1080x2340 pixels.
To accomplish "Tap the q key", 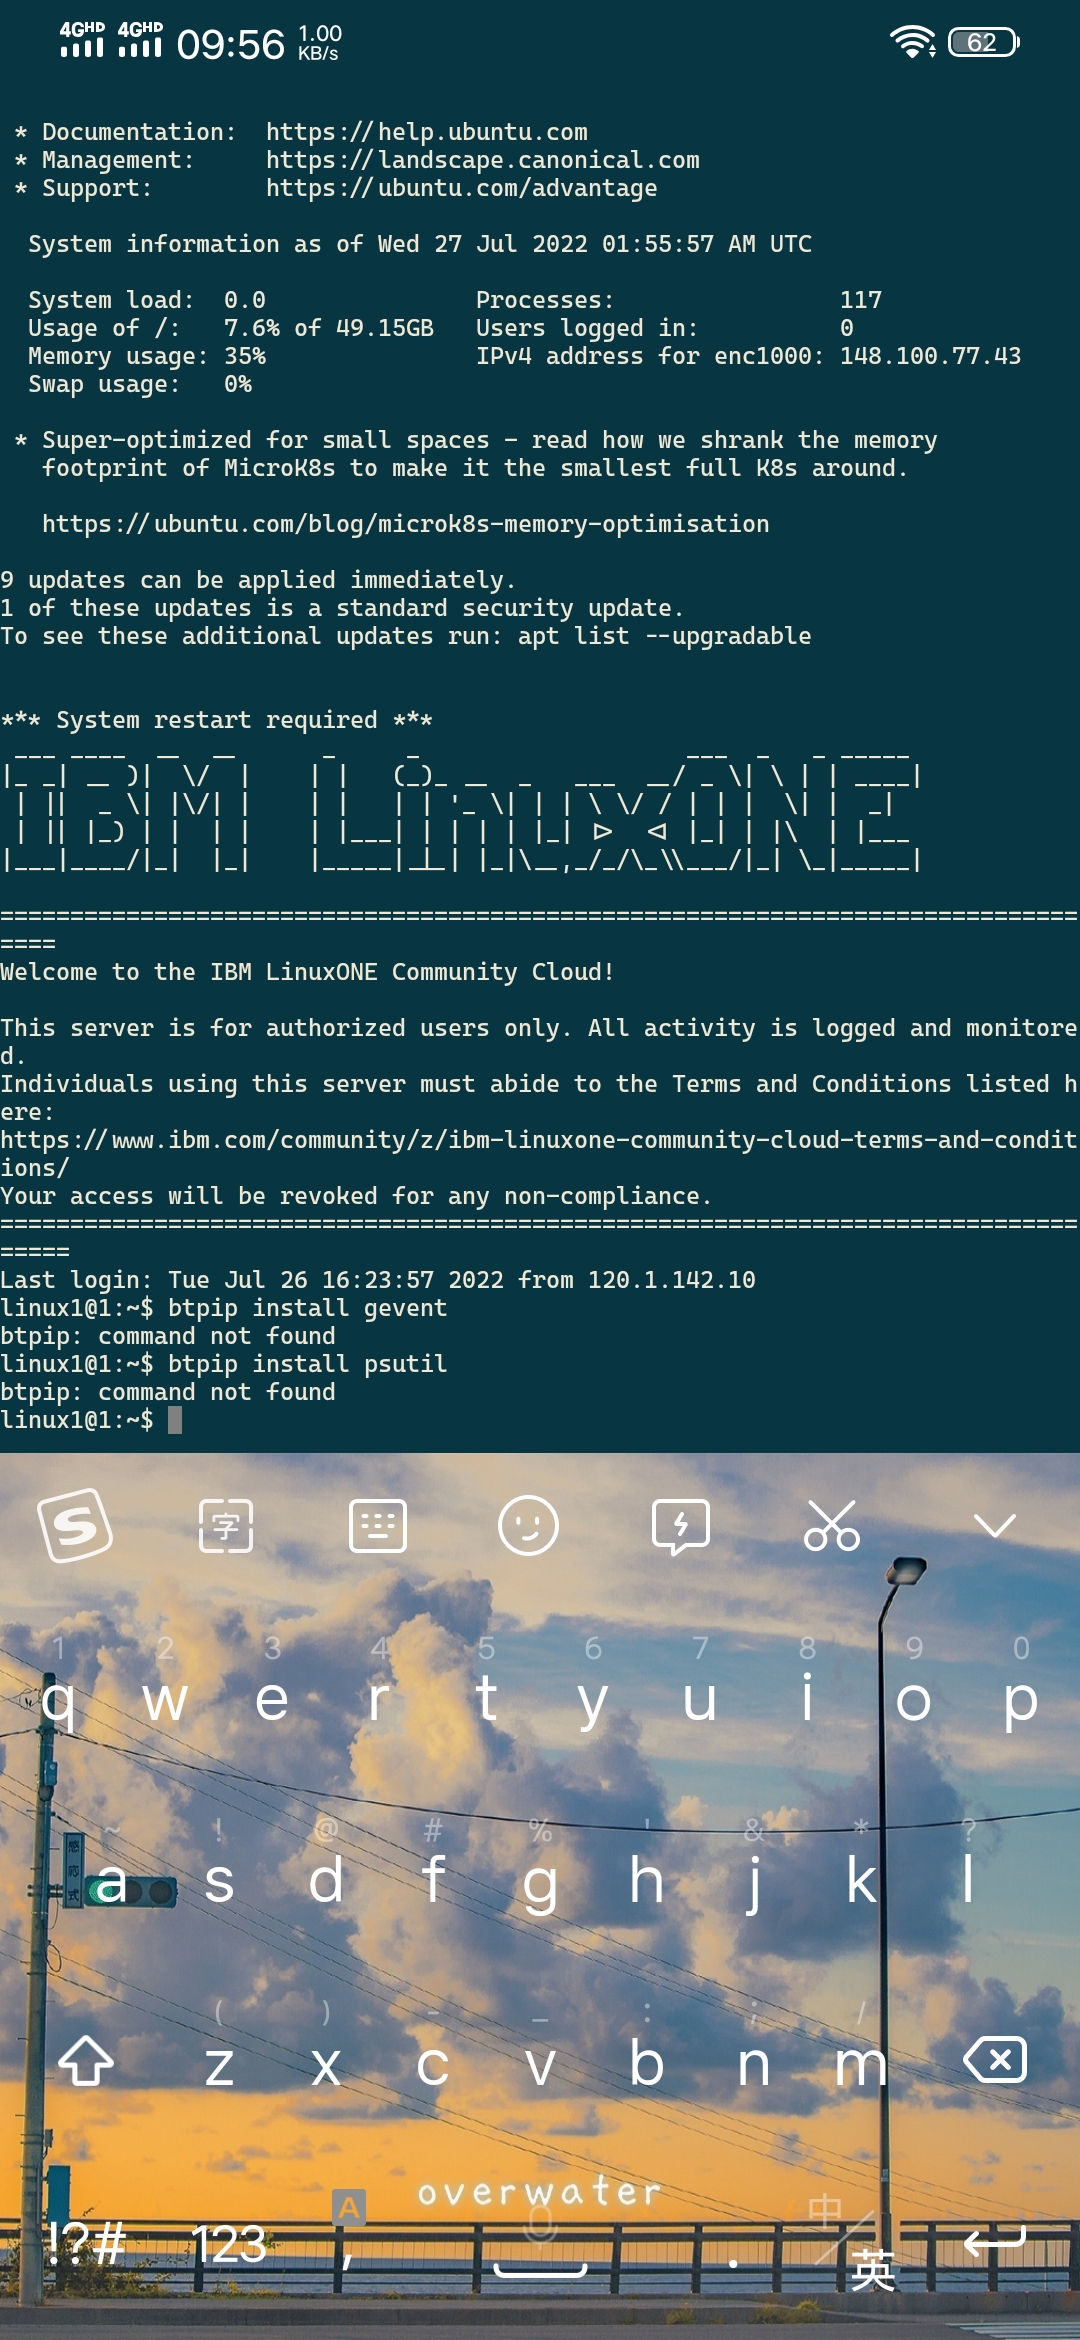I will (x=59, y=1700).
